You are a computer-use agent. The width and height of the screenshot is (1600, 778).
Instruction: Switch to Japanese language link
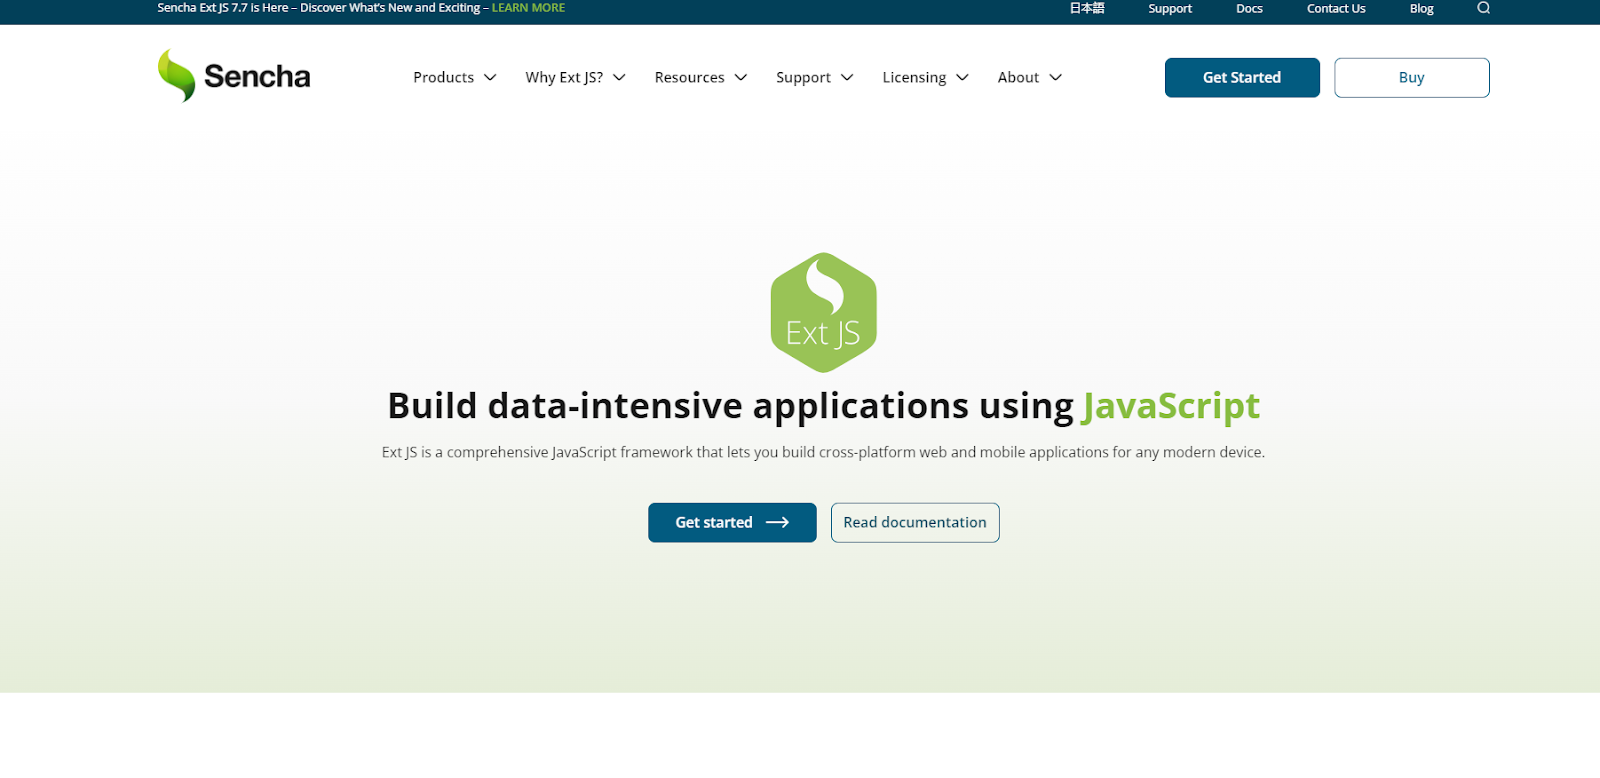coord(1087,8)
